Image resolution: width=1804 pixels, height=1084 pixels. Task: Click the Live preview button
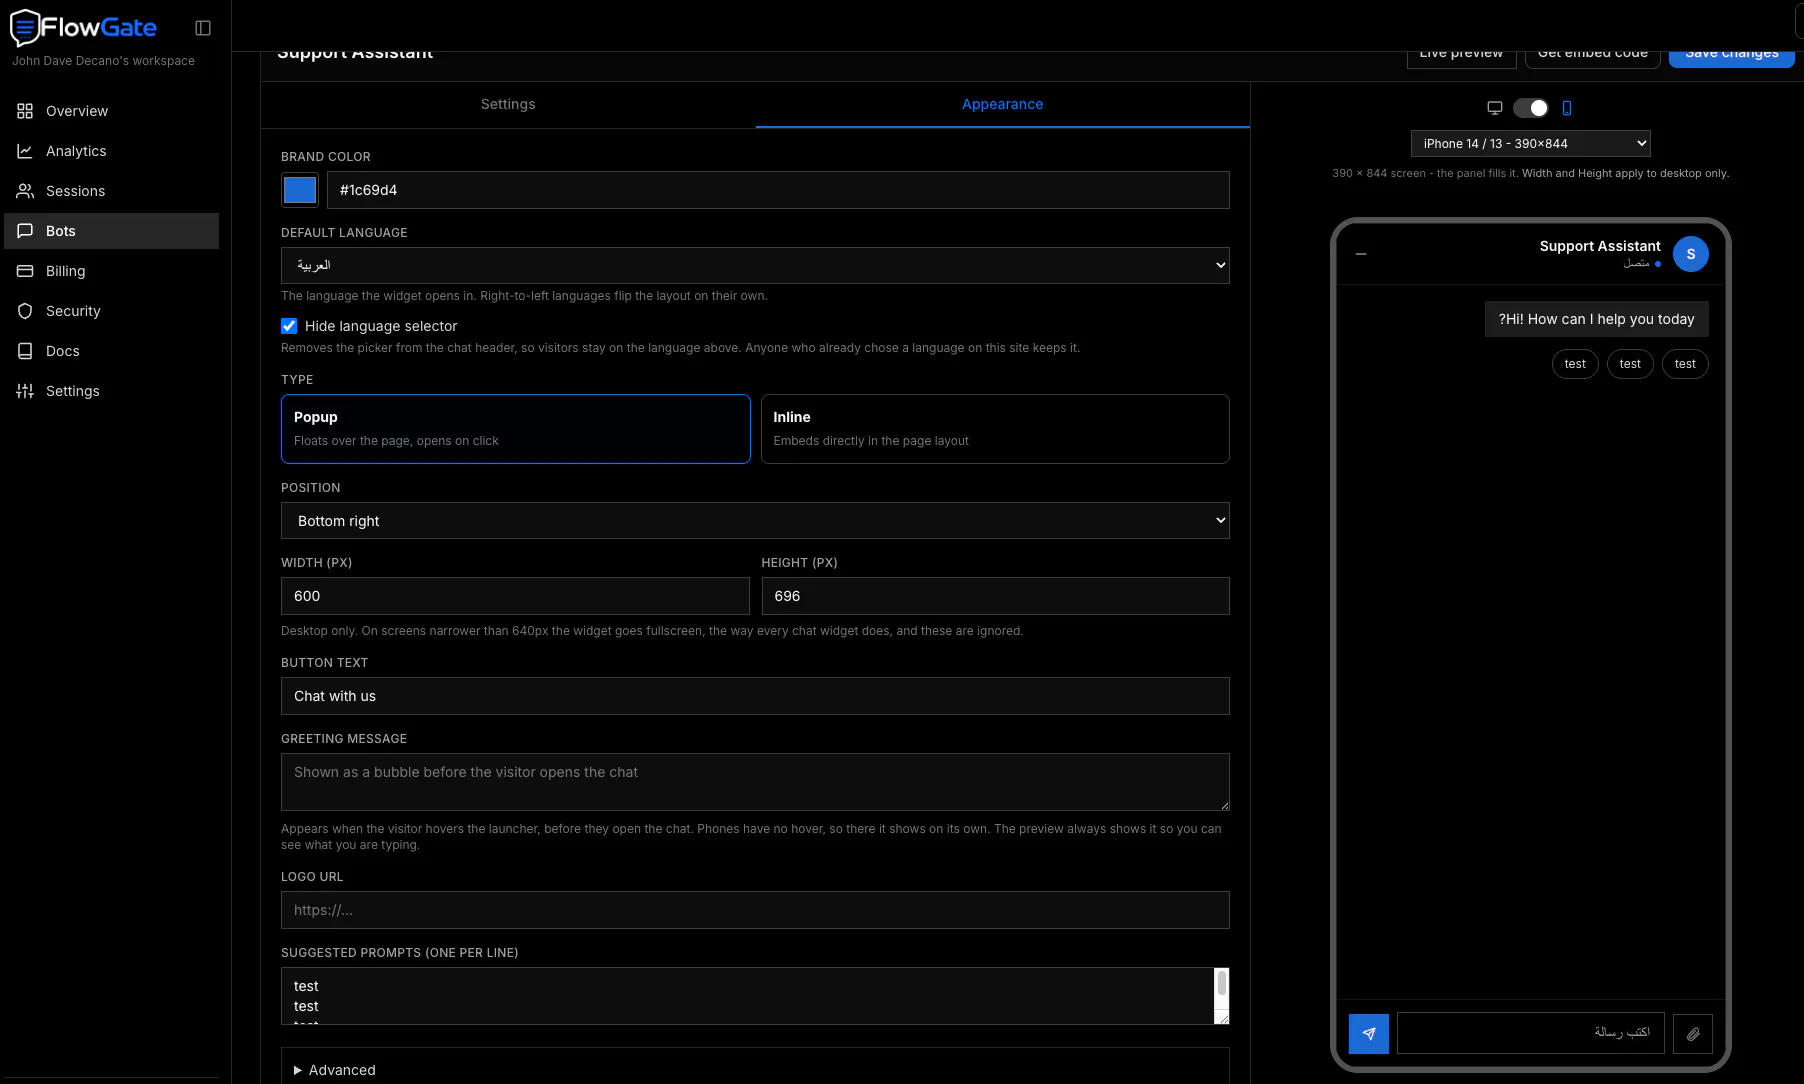pos(1461,58)
